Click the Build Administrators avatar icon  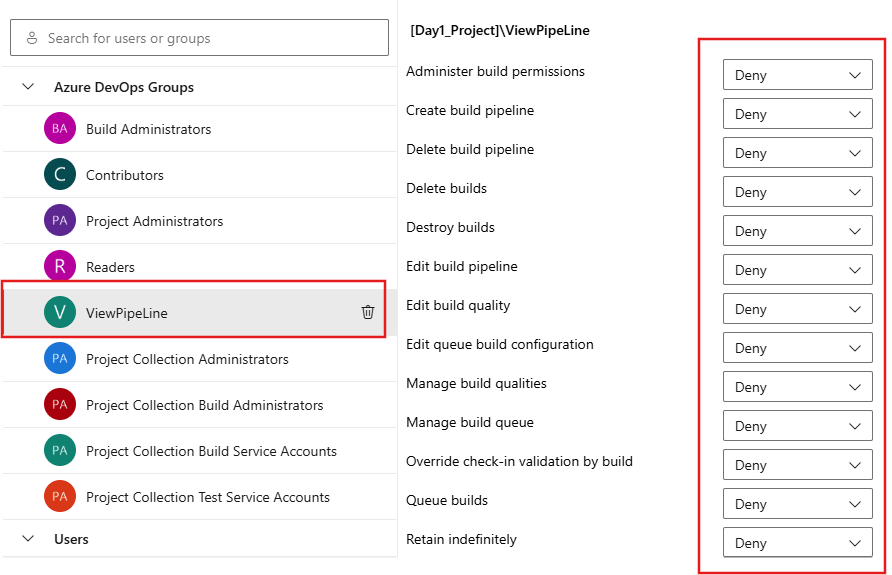60,129
